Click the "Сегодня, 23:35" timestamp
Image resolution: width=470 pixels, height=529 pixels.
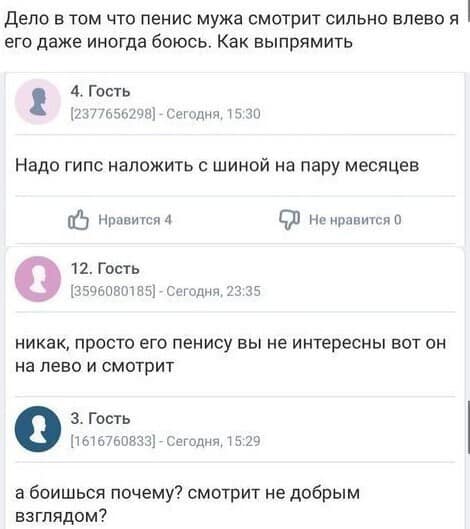click(214, 291)
